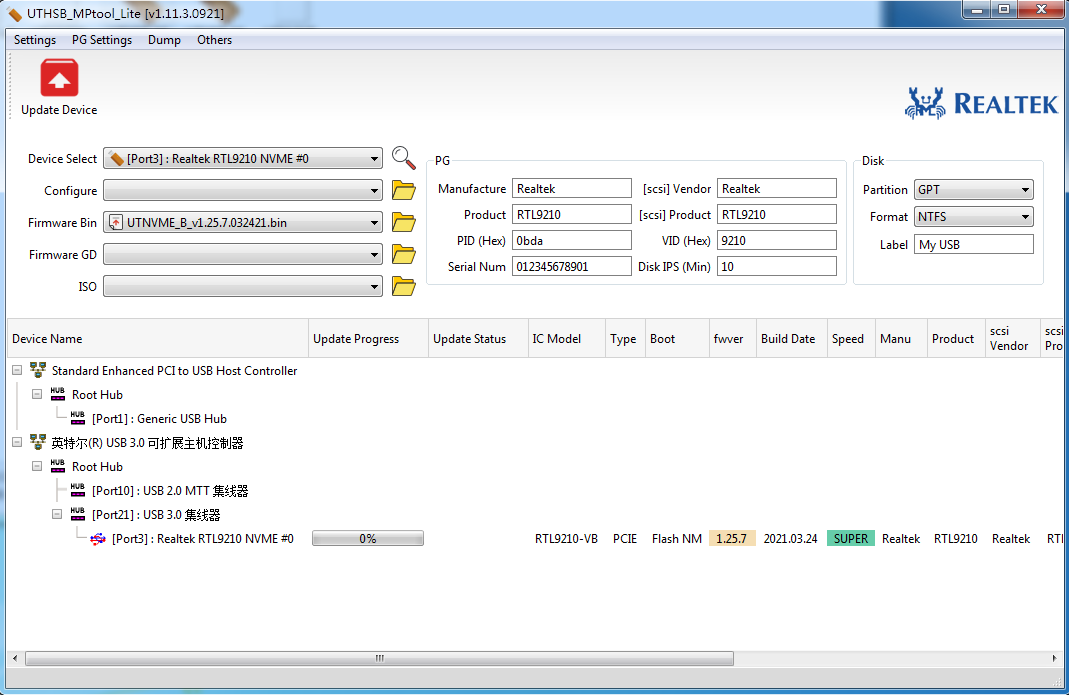Click the VID (Hex) 9210 field
The image size is (1069, 695).
click(x=777, y=241)
